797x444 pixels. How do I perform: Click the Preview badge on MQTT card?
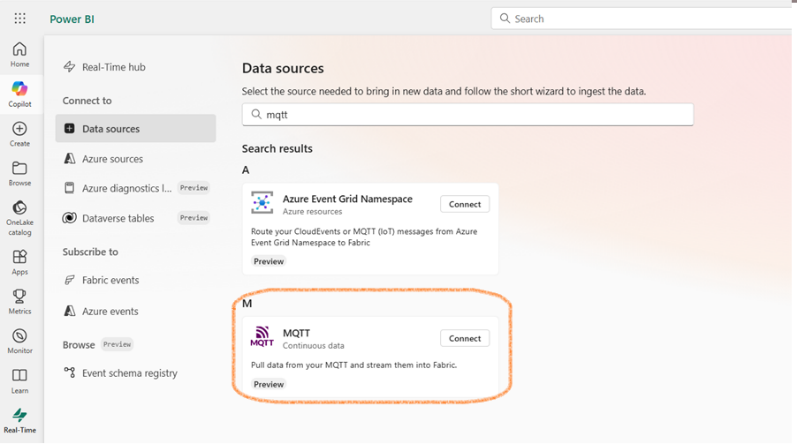(269, 384)
